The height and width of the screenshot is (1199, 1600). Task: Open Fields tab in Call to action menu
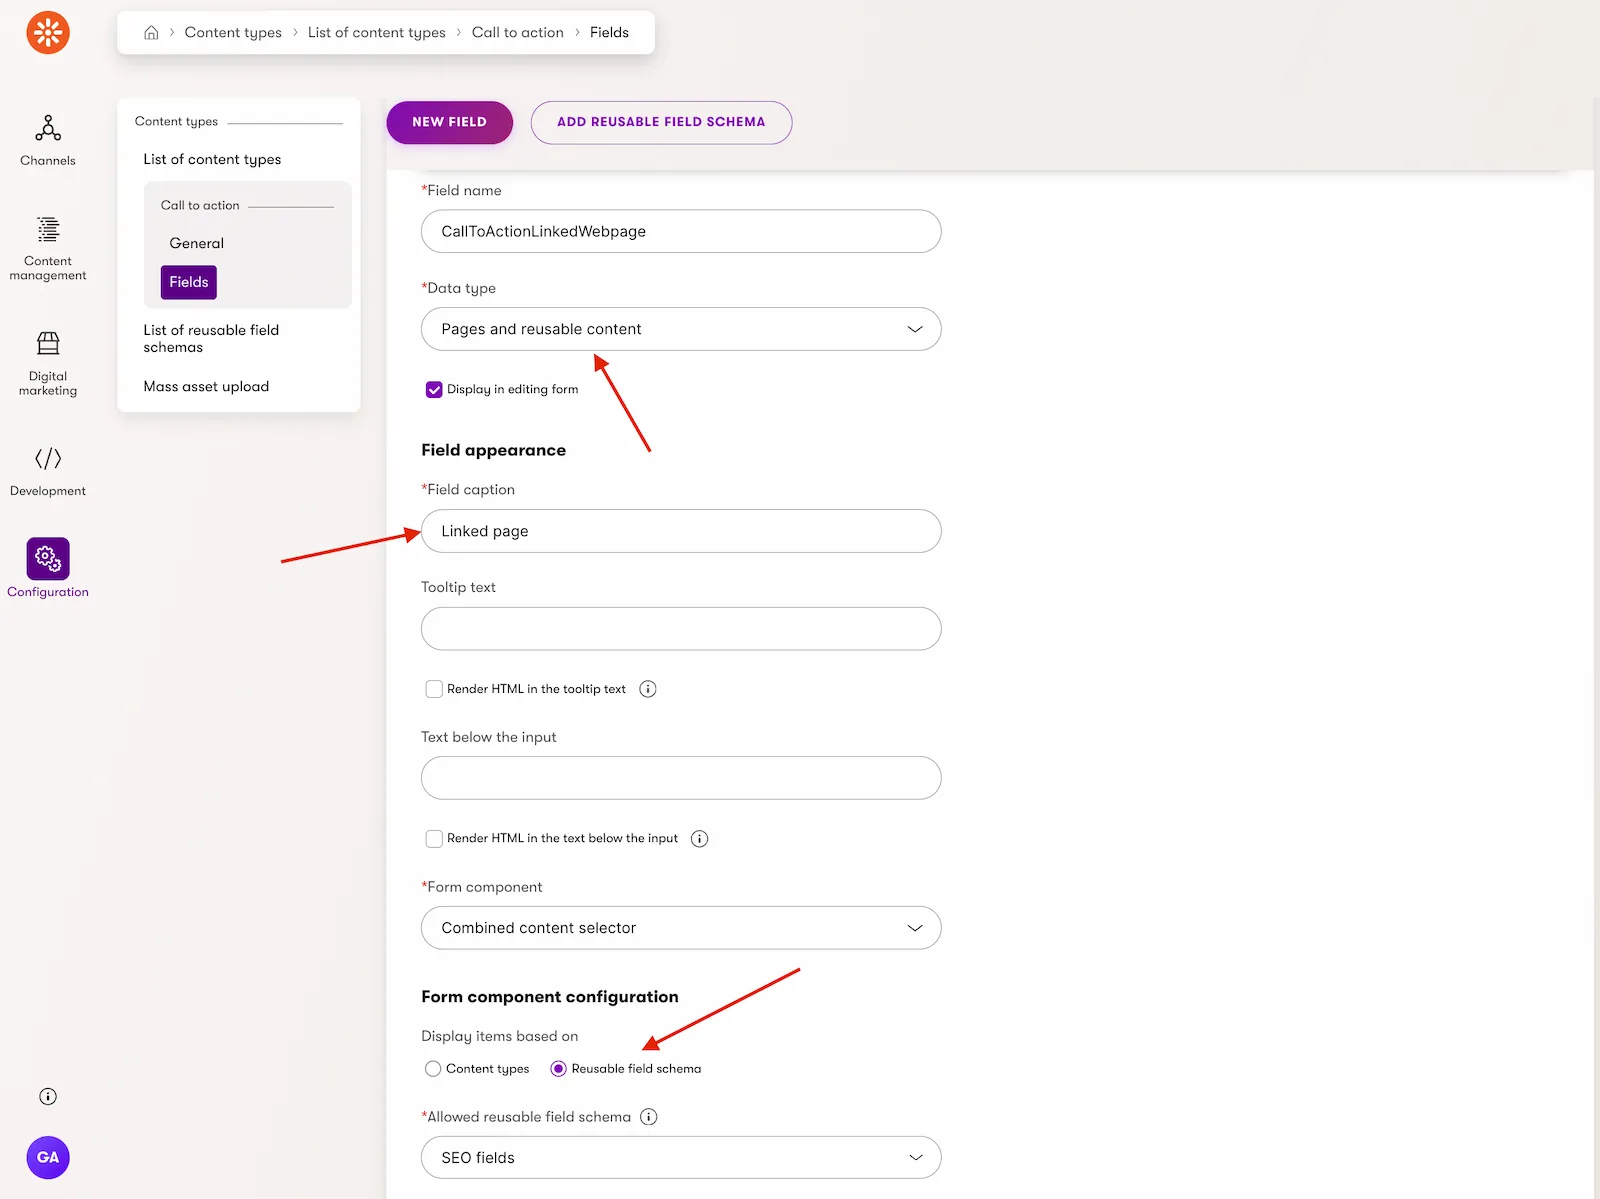pyautogui.click(x=189, y=282)
